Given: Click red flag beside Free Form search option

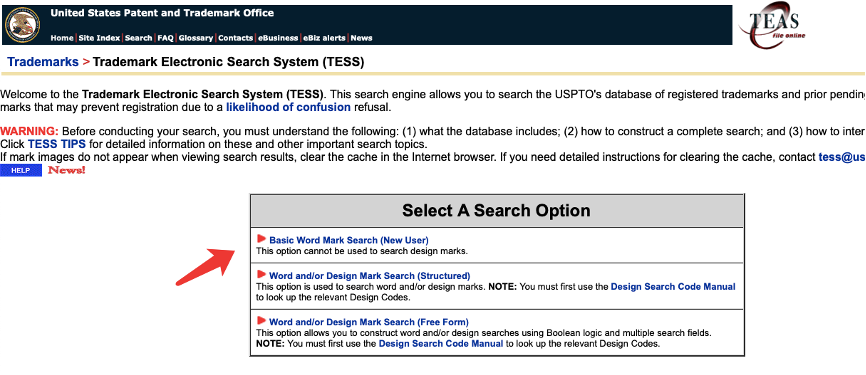Looking at the screenshot, I should [x=261, y=321].
